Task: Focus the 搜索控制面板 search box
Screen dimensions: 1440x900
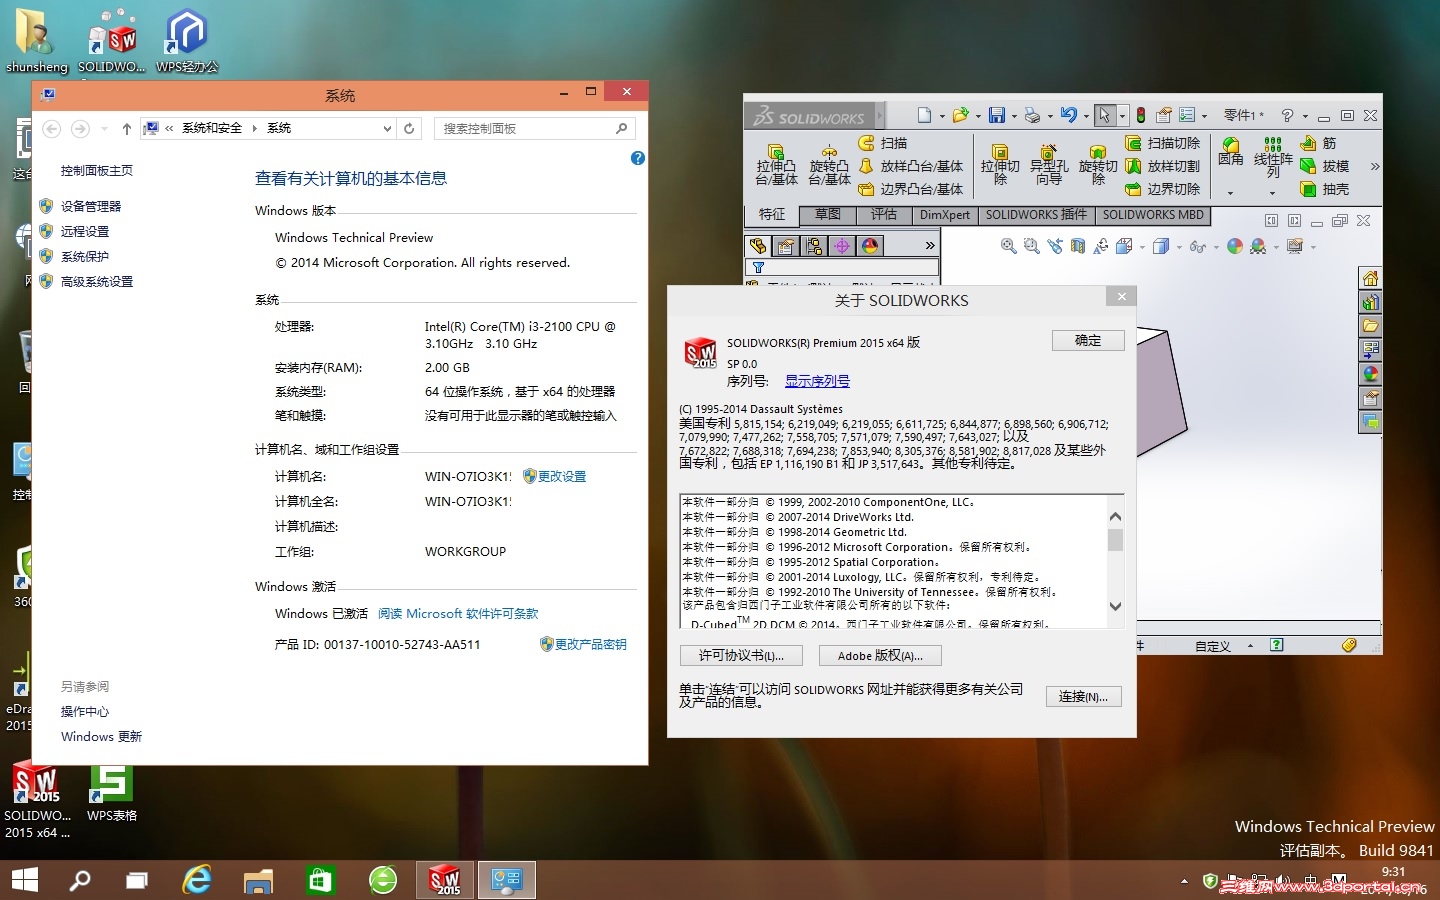Action: click(x=535, y=128)
